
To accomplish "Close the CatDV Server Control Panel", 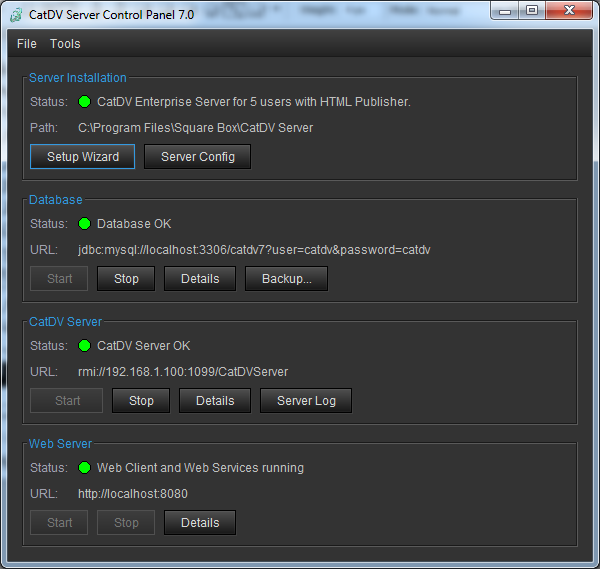I will pyautogui.click(x=569, y=10).
